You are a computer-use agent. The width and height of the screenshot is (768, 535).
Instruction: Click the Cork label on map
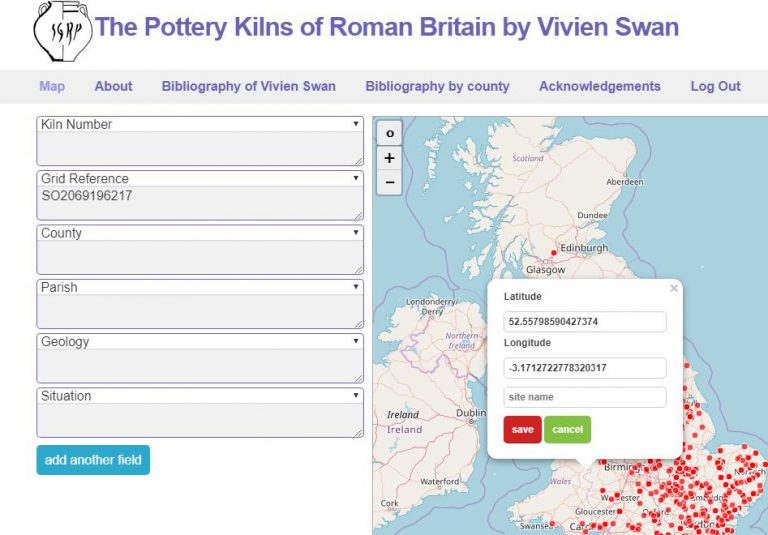(x=389, y=504)
